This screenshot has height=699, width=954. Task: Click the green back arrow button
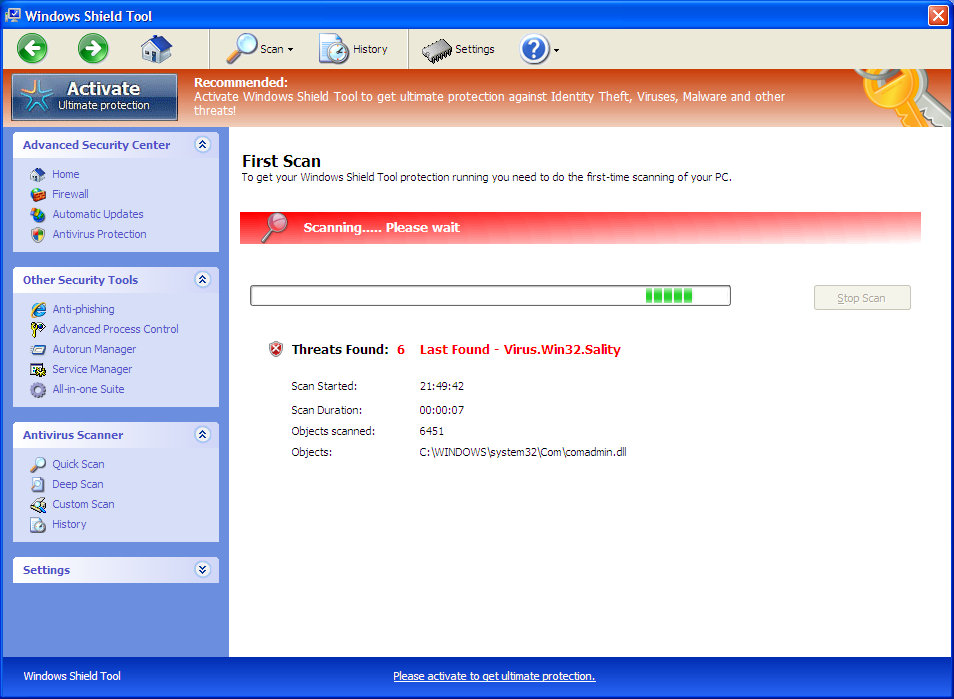(x=32, y=49)
